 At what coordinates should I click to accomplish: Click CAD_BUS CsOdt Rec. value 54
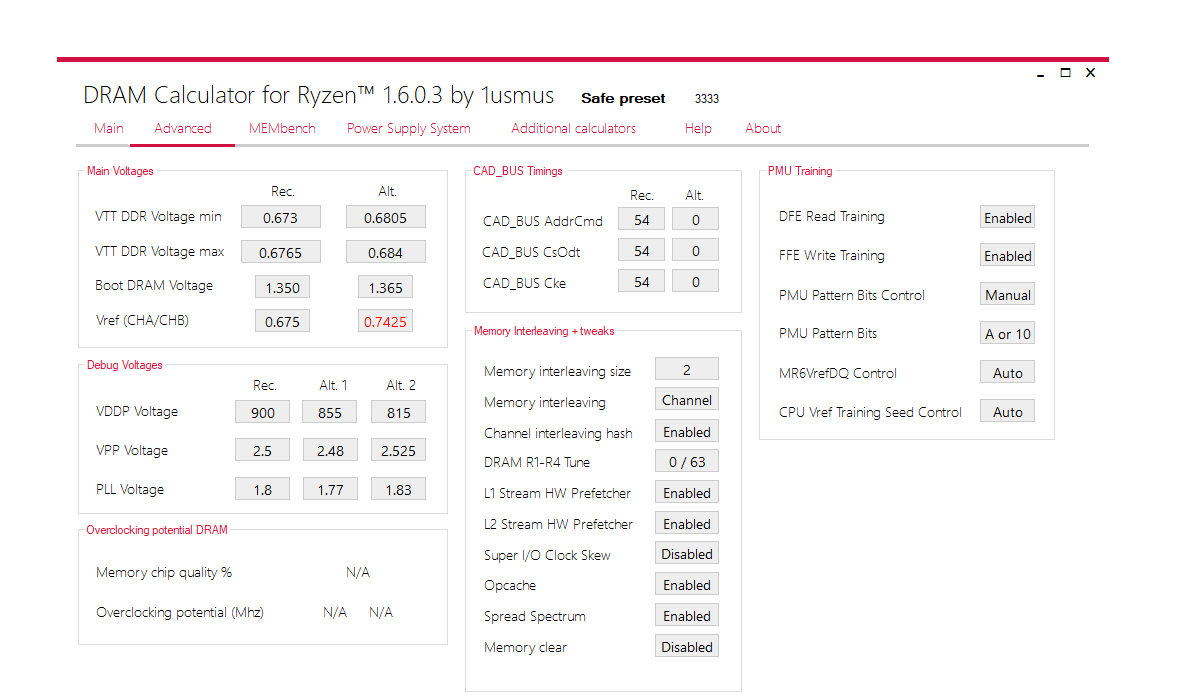(x=641, y=250)
